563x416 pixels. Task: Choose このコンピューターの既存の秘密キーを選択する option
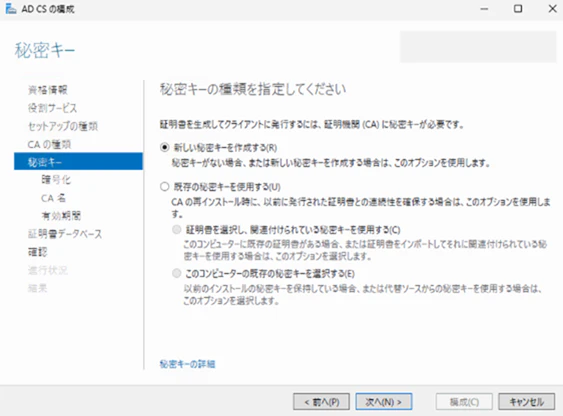[176, 274]
